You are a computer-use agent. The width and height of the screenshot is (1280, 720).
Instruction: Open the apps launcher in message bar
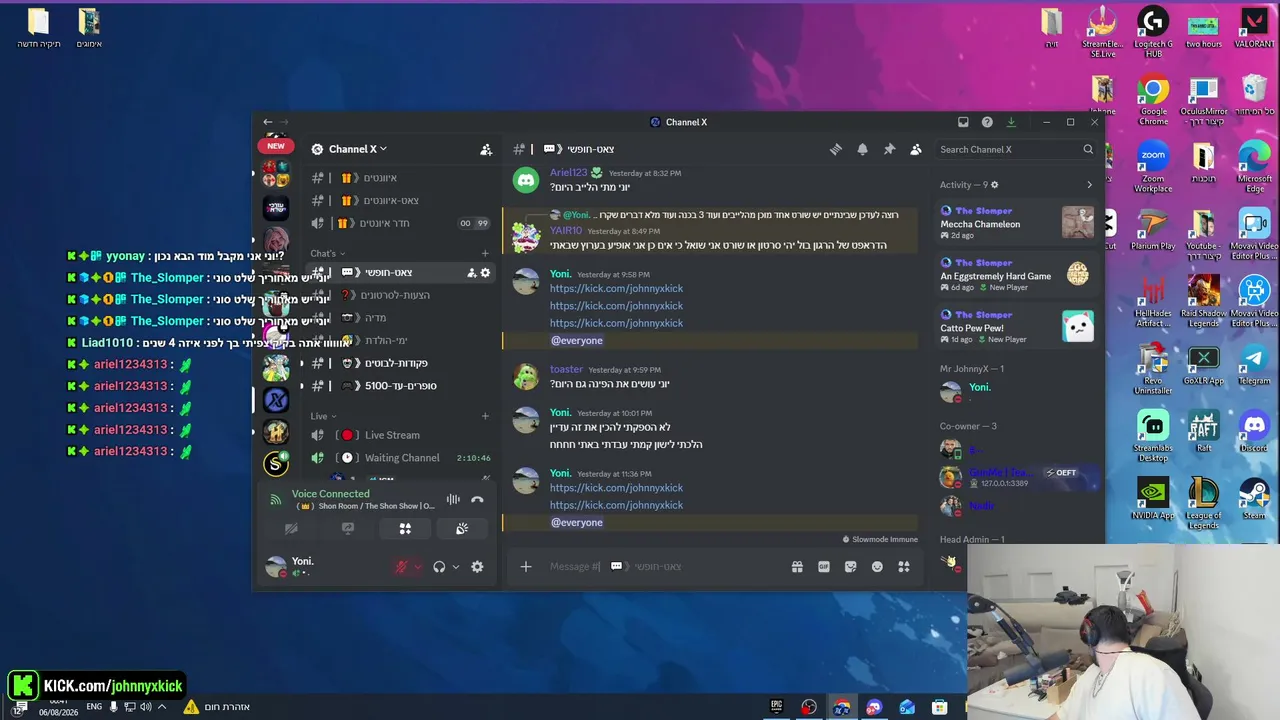coord(904,567)
